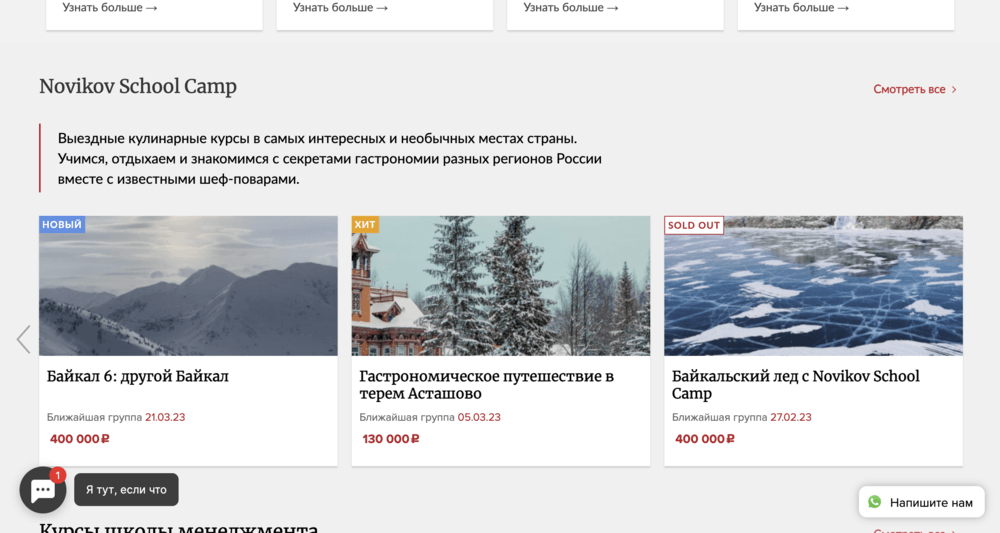The height and width of the screenshot is (533, 1000).
Task: Click Ближайшая группа label on Асташово card
Action: coord(407,417)
